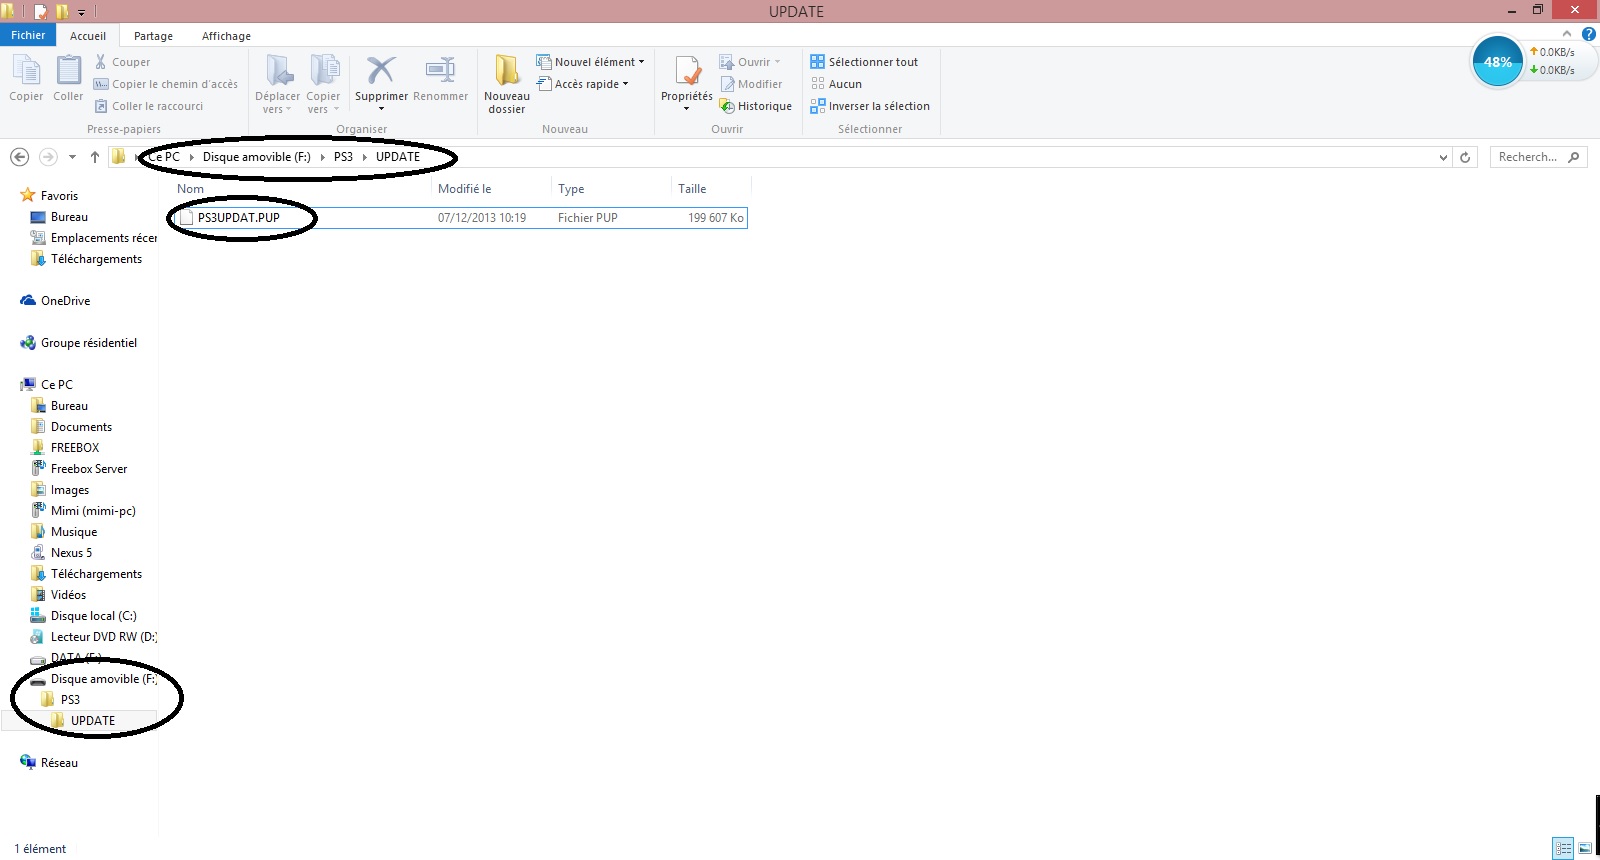Viewport: 1600px width, 860px height.
Task: Click the Coller clipboard icon
Action: 68,71
